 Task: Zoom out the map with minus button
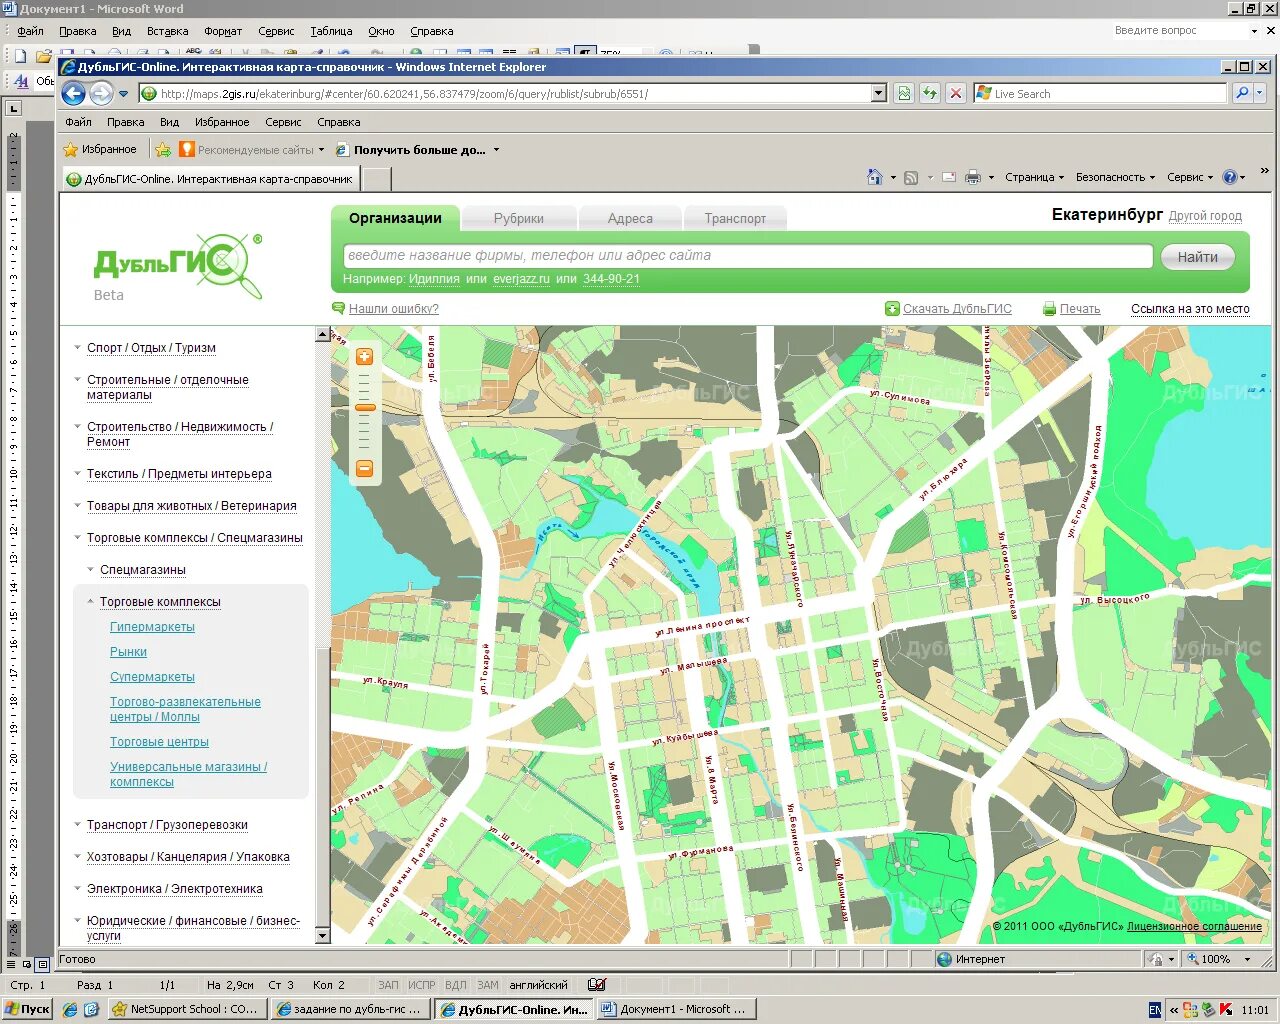click(364, 468)
